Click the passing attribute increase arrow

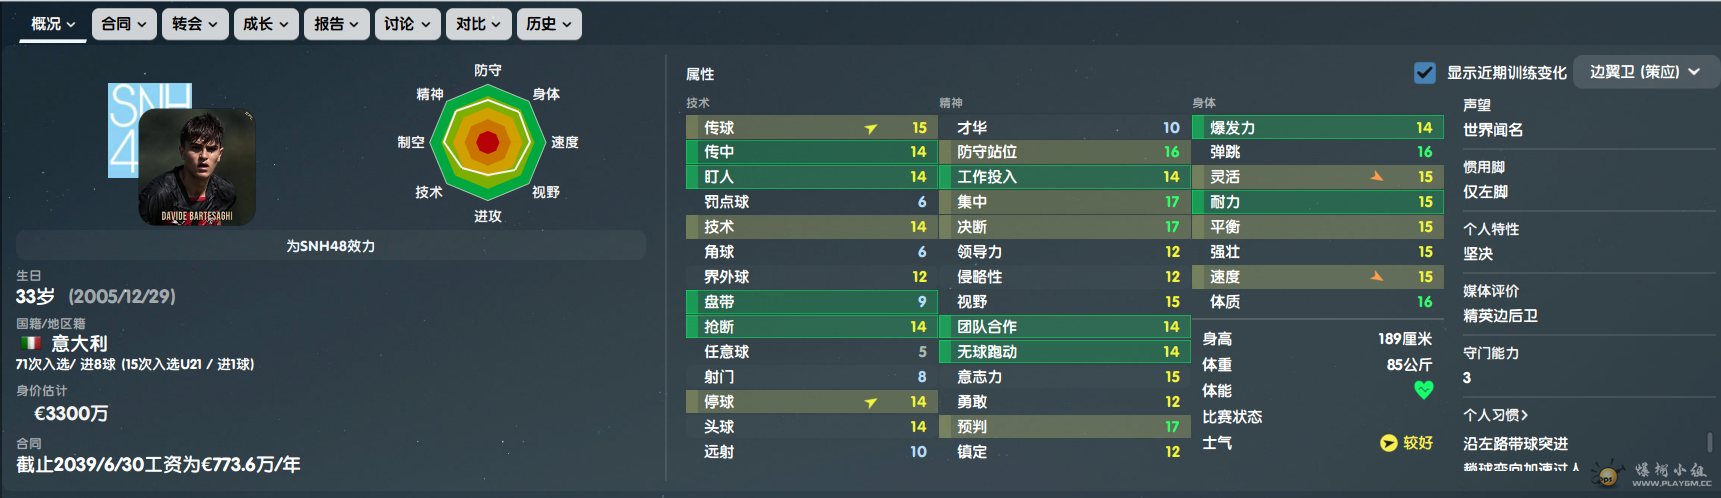tap(871, 128)
